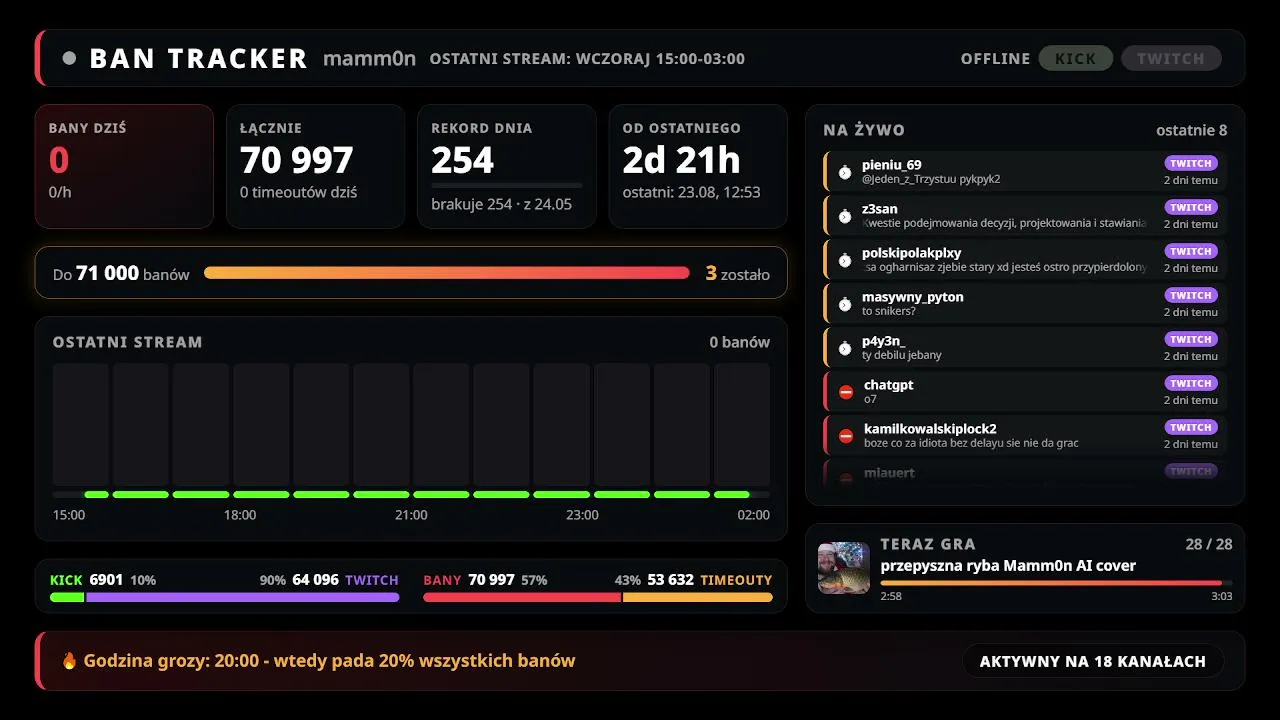Click the song title przepyszna ryba Mamm0n AI cover
The image size is (1280, 720).
coord(1008,566)
